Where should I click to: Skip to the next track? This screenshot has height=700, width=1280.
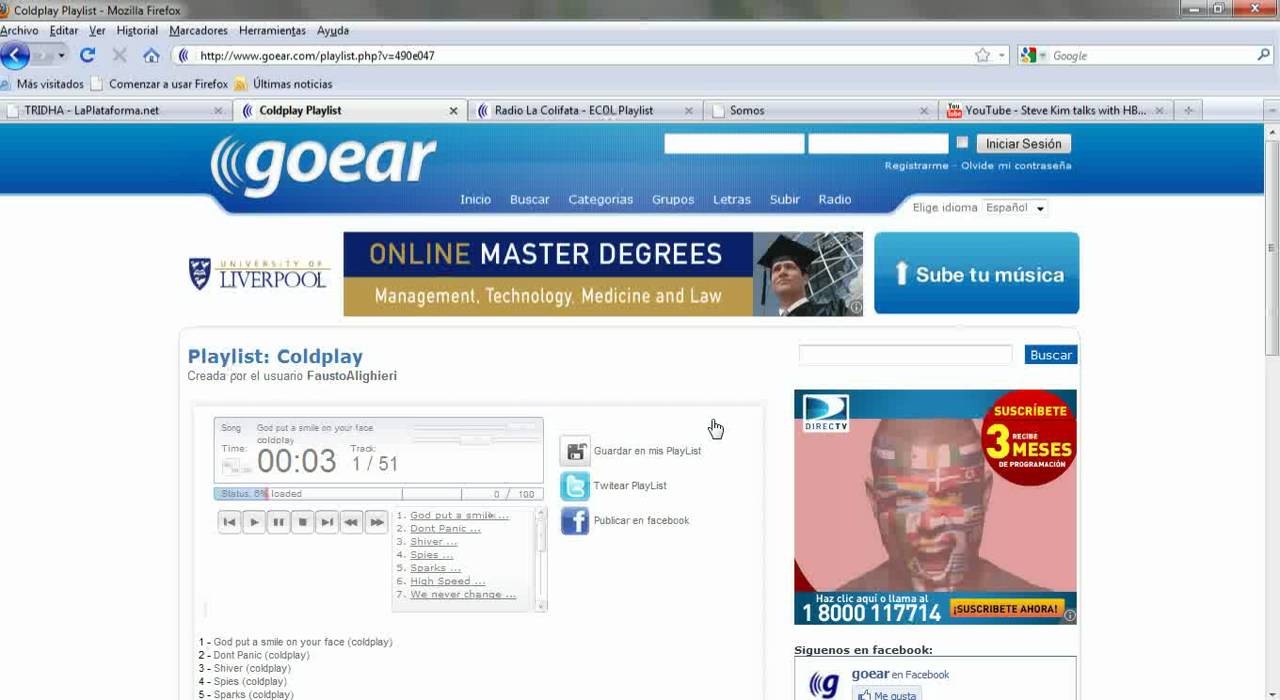tap(327, 522)
